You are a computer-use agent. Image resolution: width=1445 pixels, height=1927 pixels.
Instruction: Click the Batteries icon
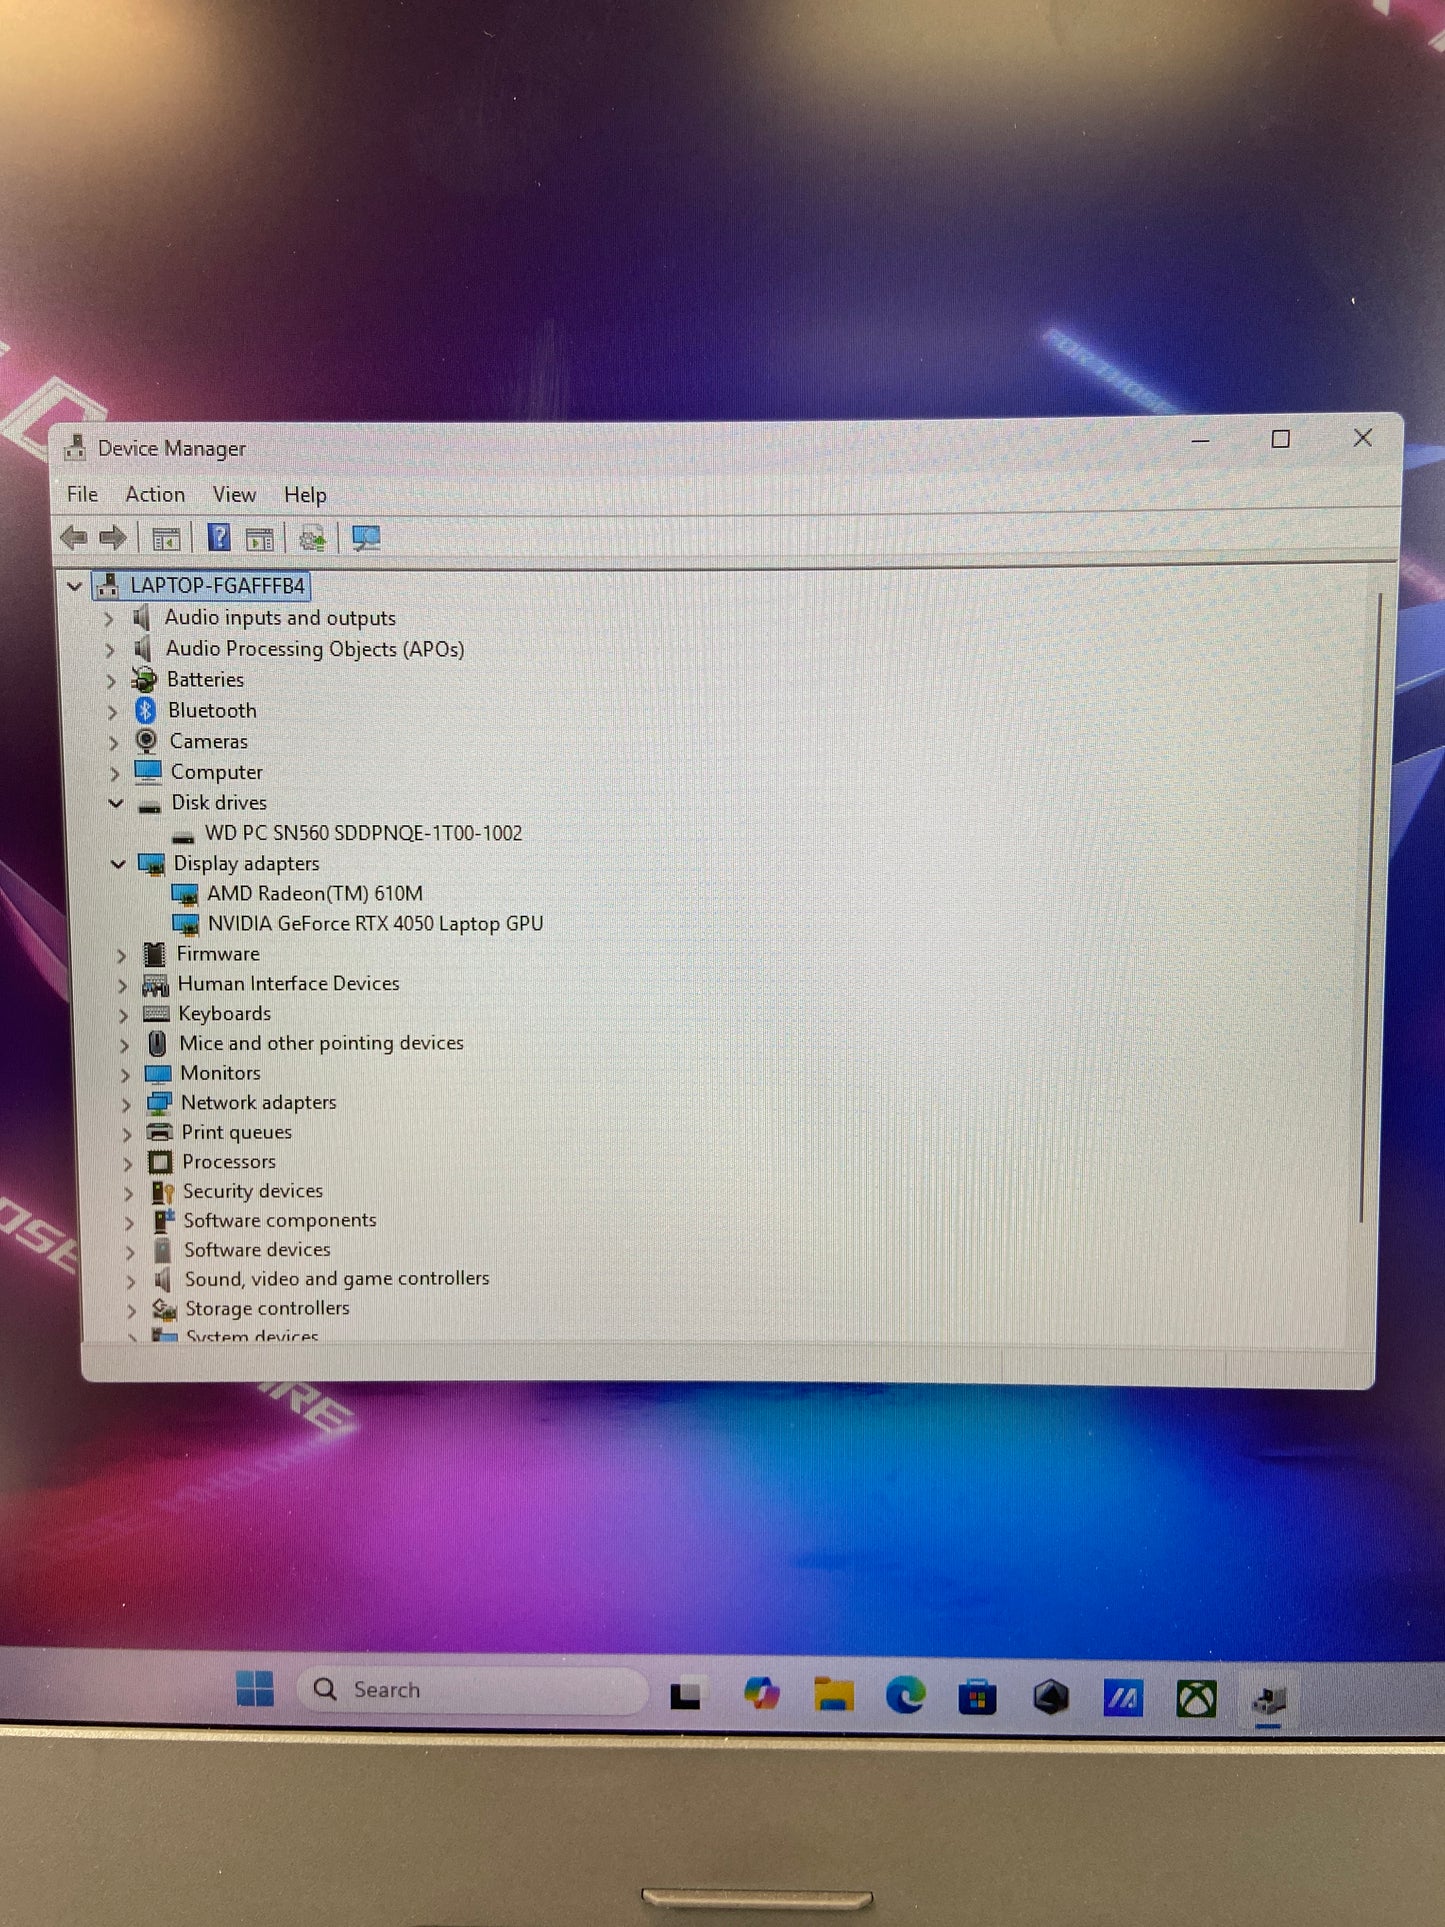(x=145, y=680)
